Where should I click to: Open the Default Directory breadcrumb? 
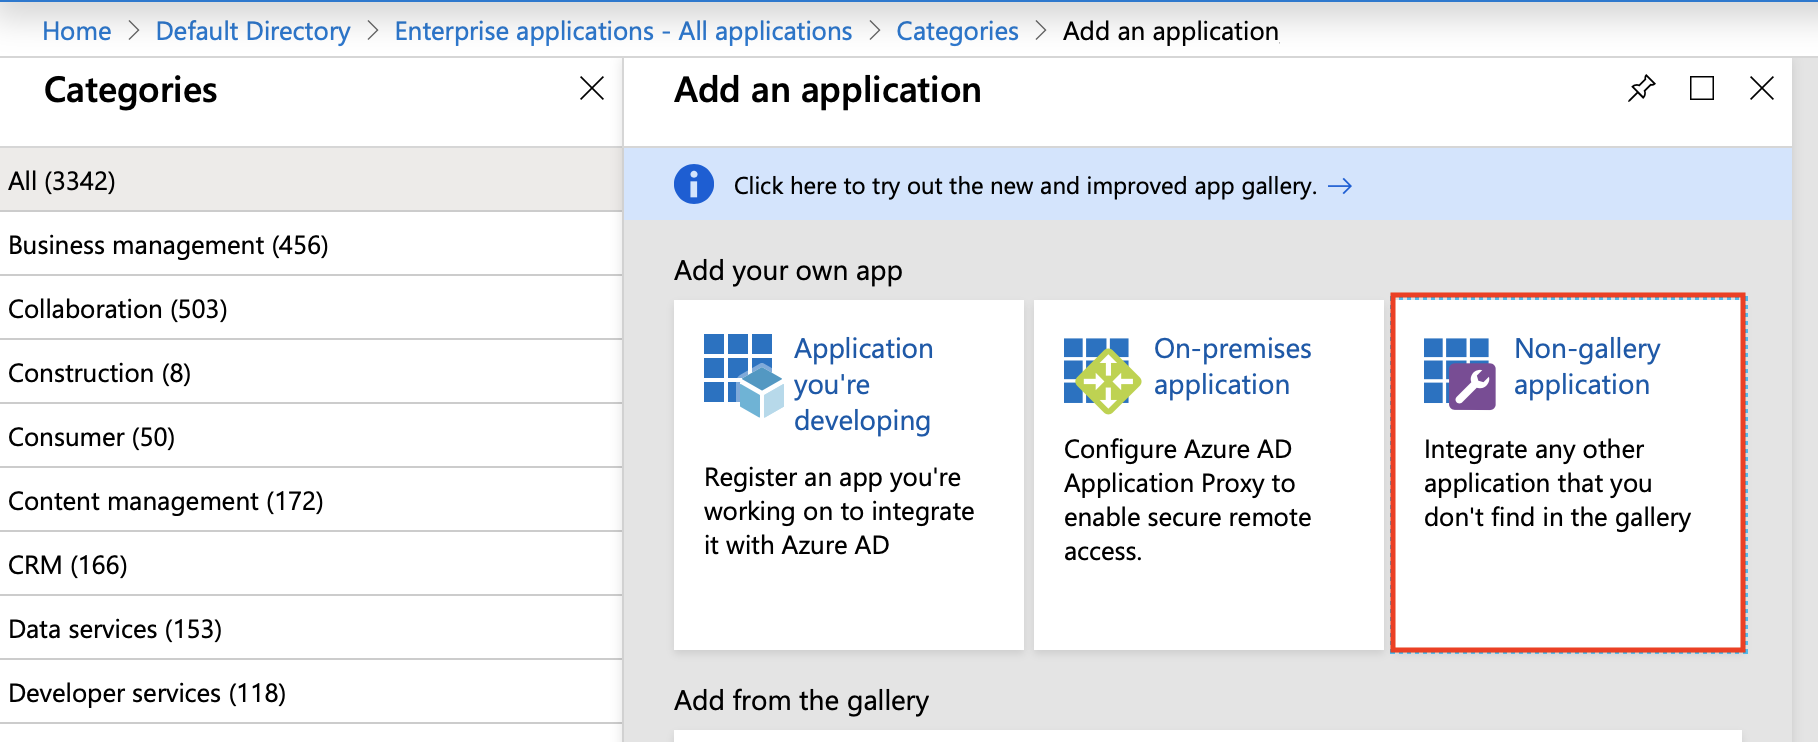(x=253, y=31)
